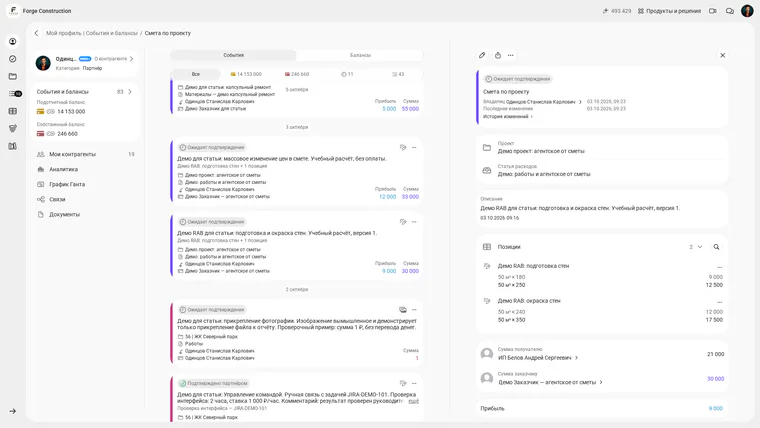Expand the positions count dropdown showing 2
Screen dimensions: 760x428
[696, 247]
